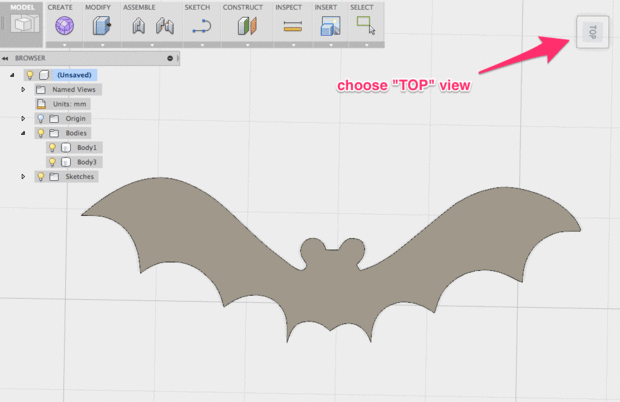Screen dimensions: 620x402
Task: Click the MODIFY menu label
Action: [x=98, y=7]
